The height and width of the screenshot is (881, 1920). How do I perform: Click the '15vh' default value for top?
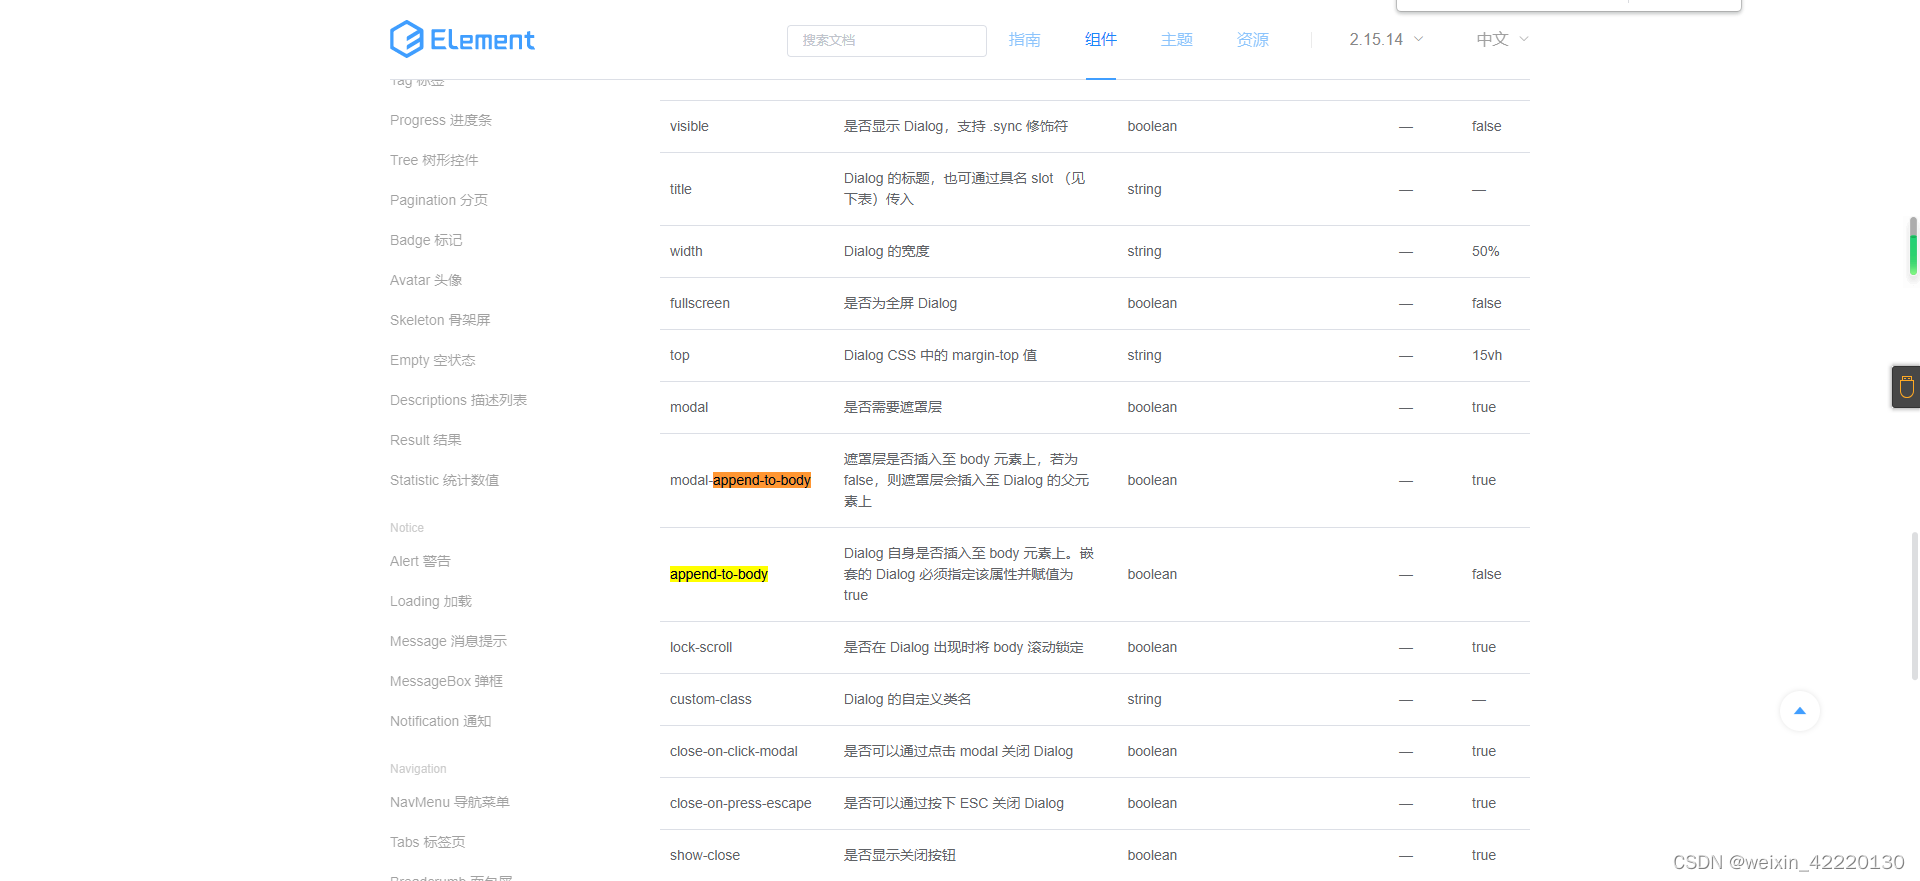coord(1487,355)
